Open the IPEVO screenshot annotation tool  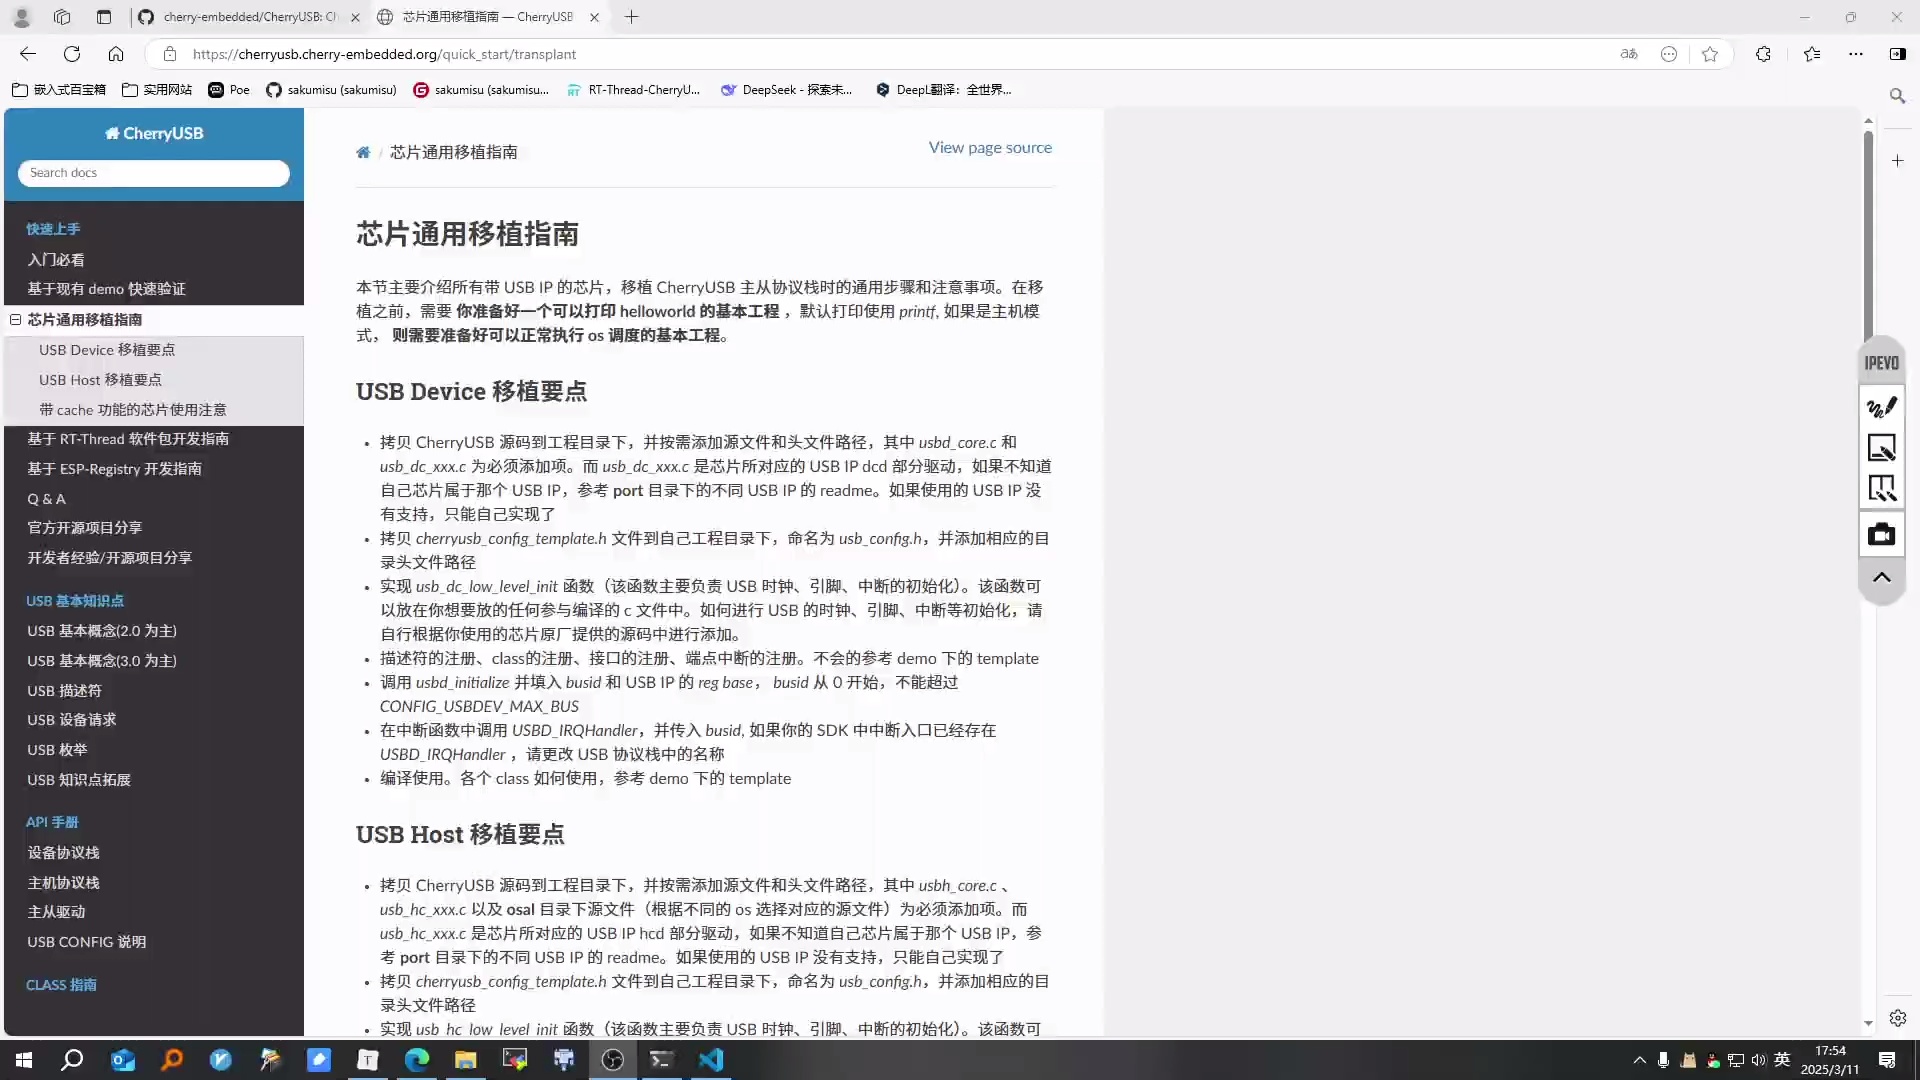1881,448
